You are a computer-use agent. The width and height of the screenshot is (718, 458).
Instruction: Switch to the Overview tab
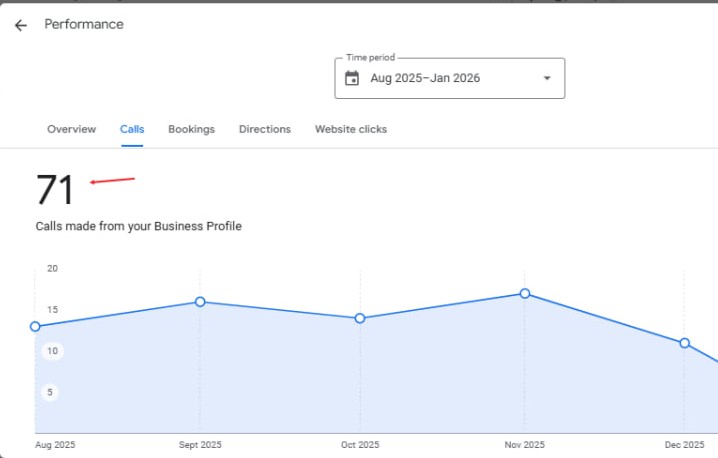click(72, 129)
